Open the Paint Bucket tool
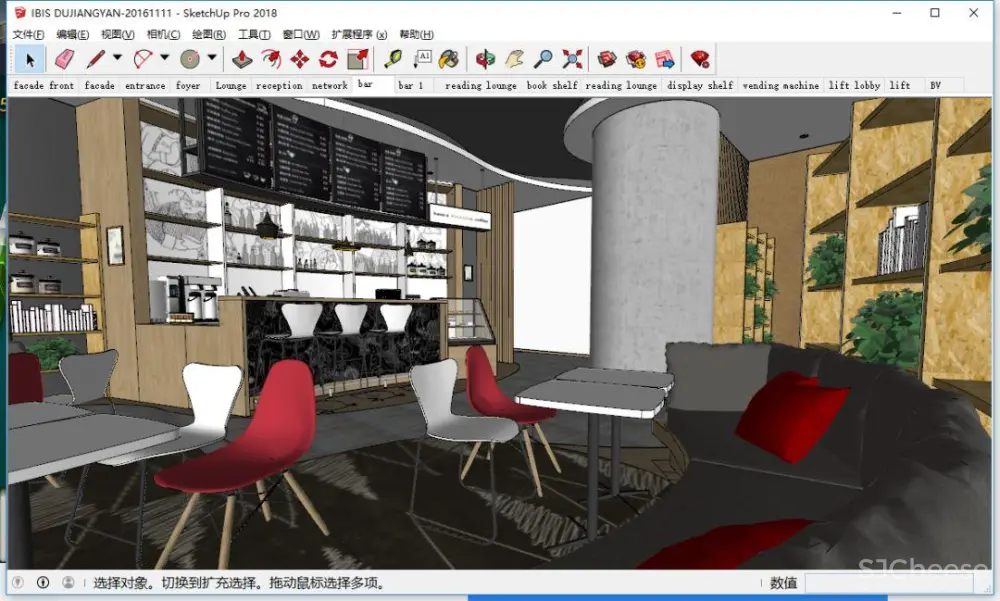 tap(449, 59)
